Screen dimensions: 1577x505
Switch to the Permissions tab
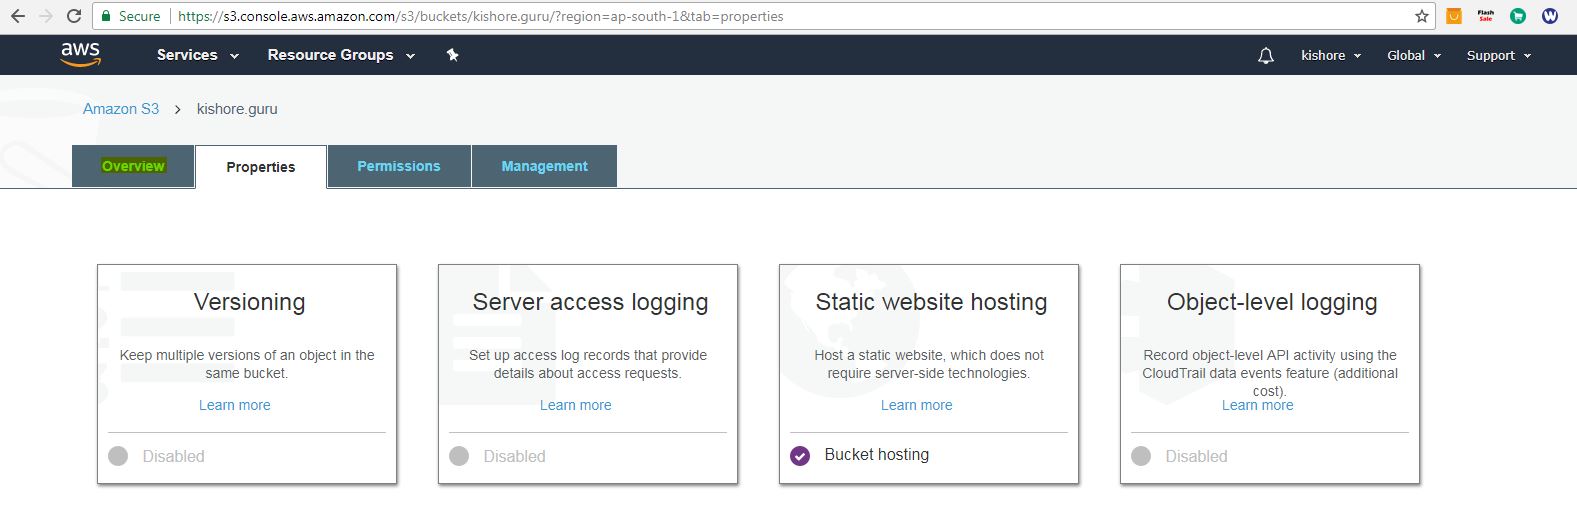tap(398, 166)
